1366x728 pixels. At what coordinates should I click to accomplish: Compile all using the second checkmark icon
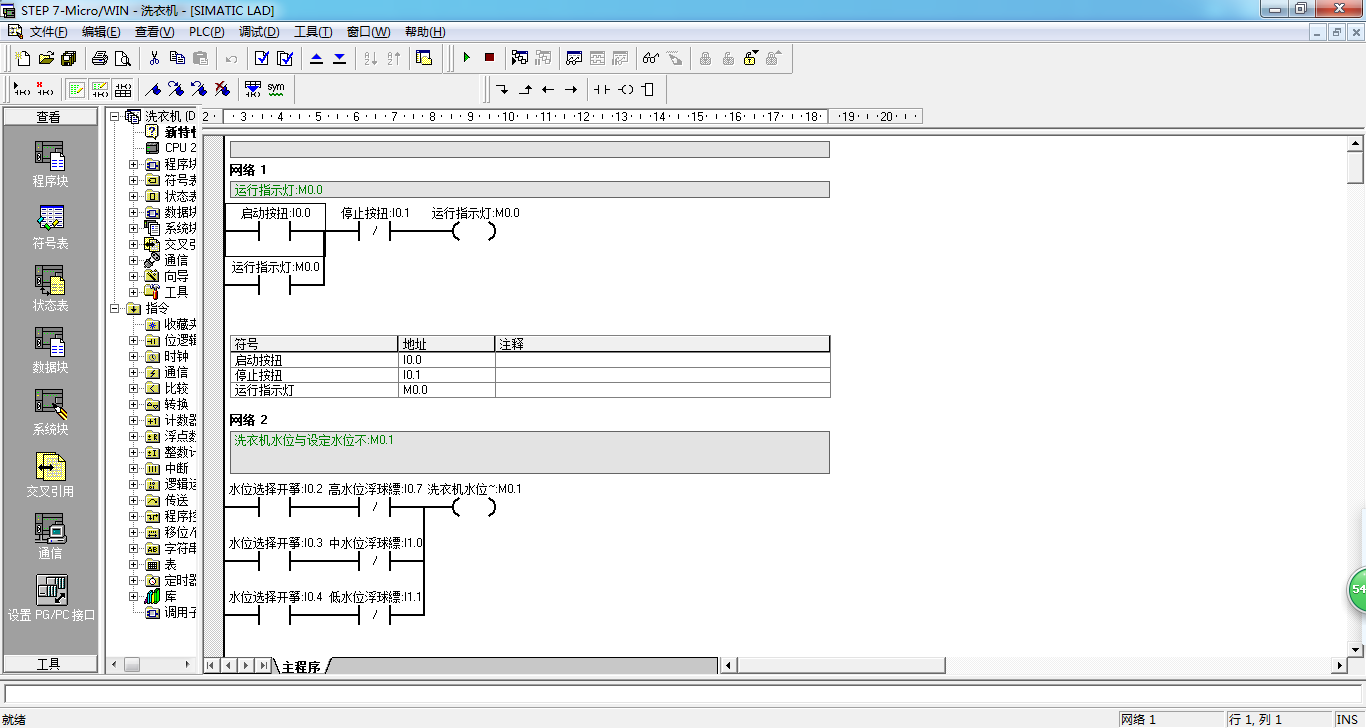285,58
